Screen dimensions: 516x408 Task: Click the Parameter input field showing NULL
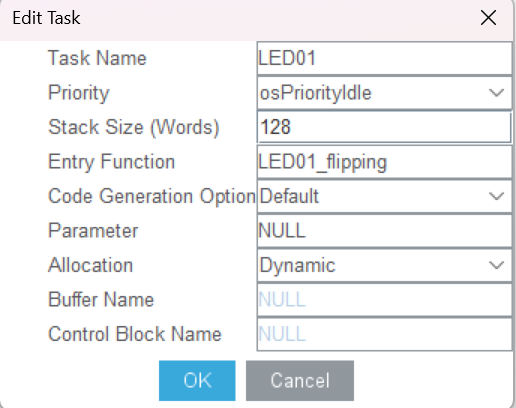click(x=384, y=231)
